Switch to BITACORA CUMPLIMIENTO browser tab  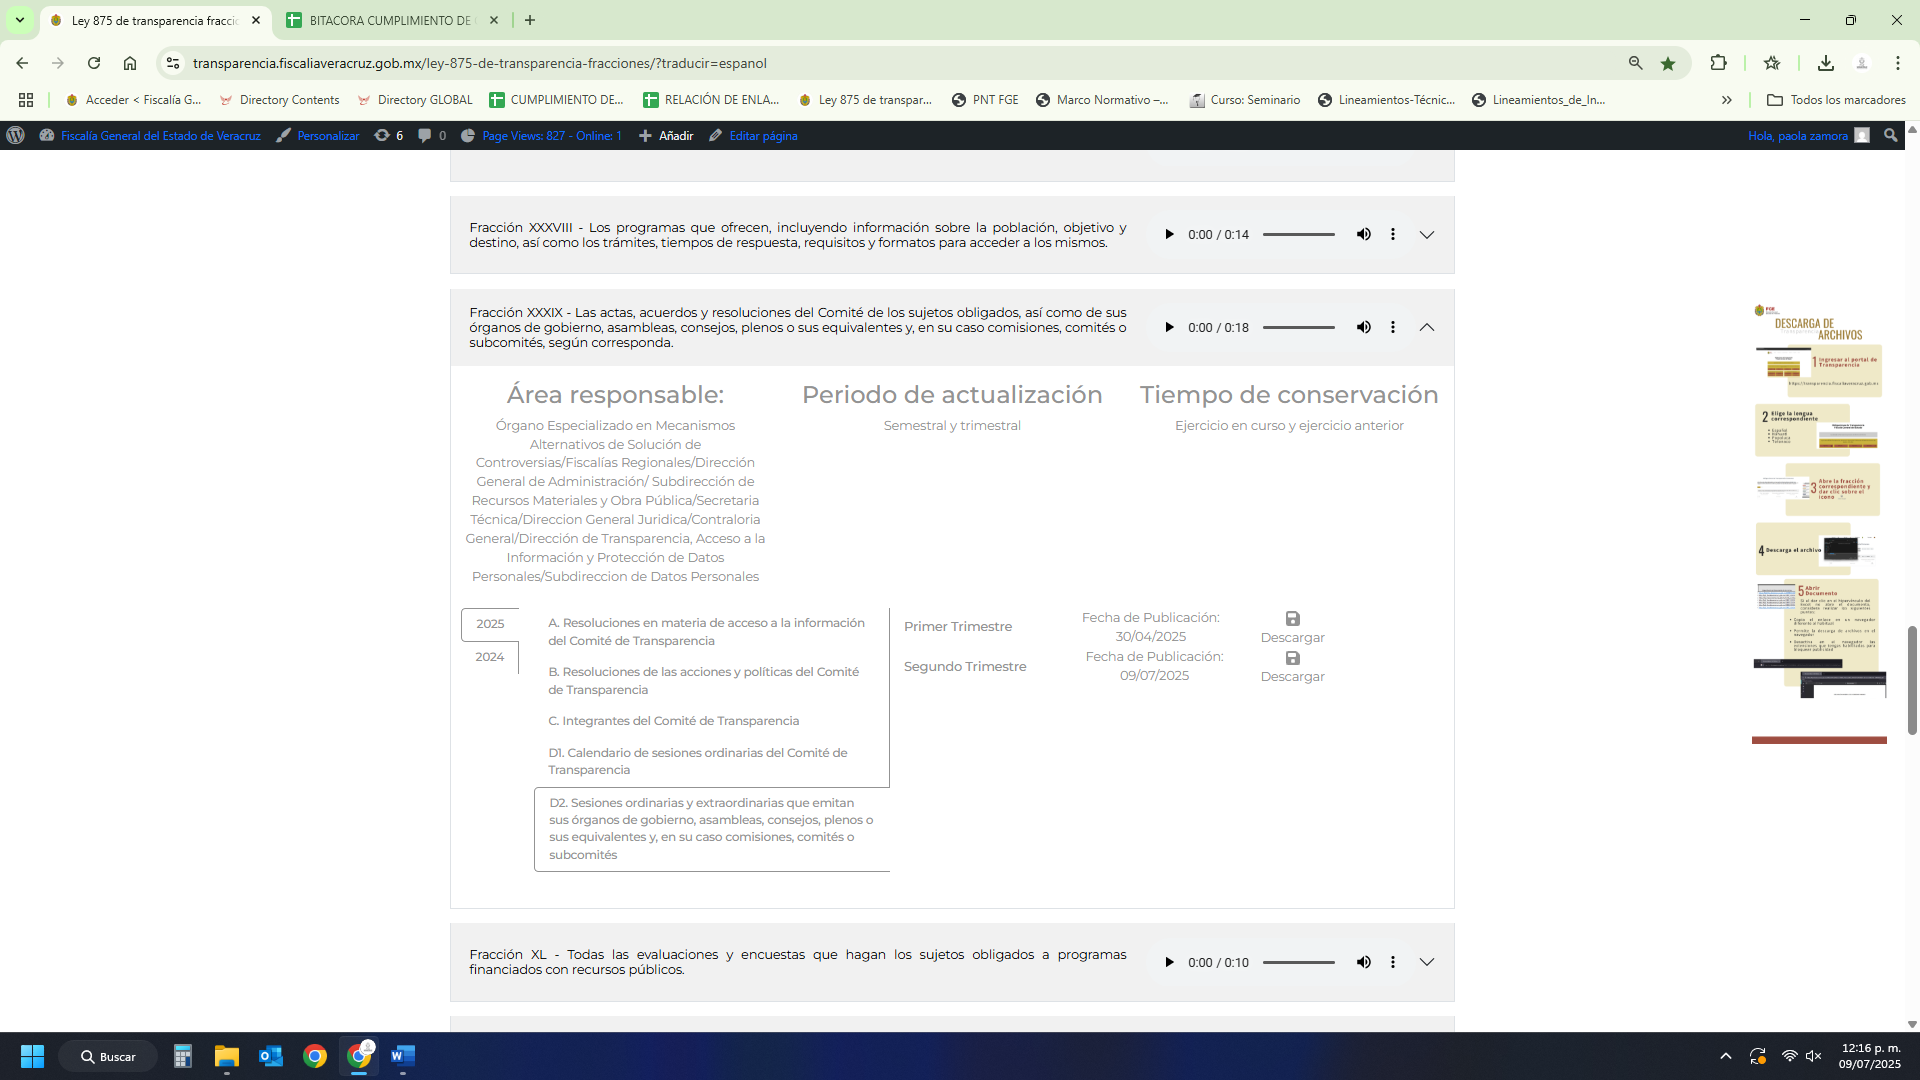390,20
